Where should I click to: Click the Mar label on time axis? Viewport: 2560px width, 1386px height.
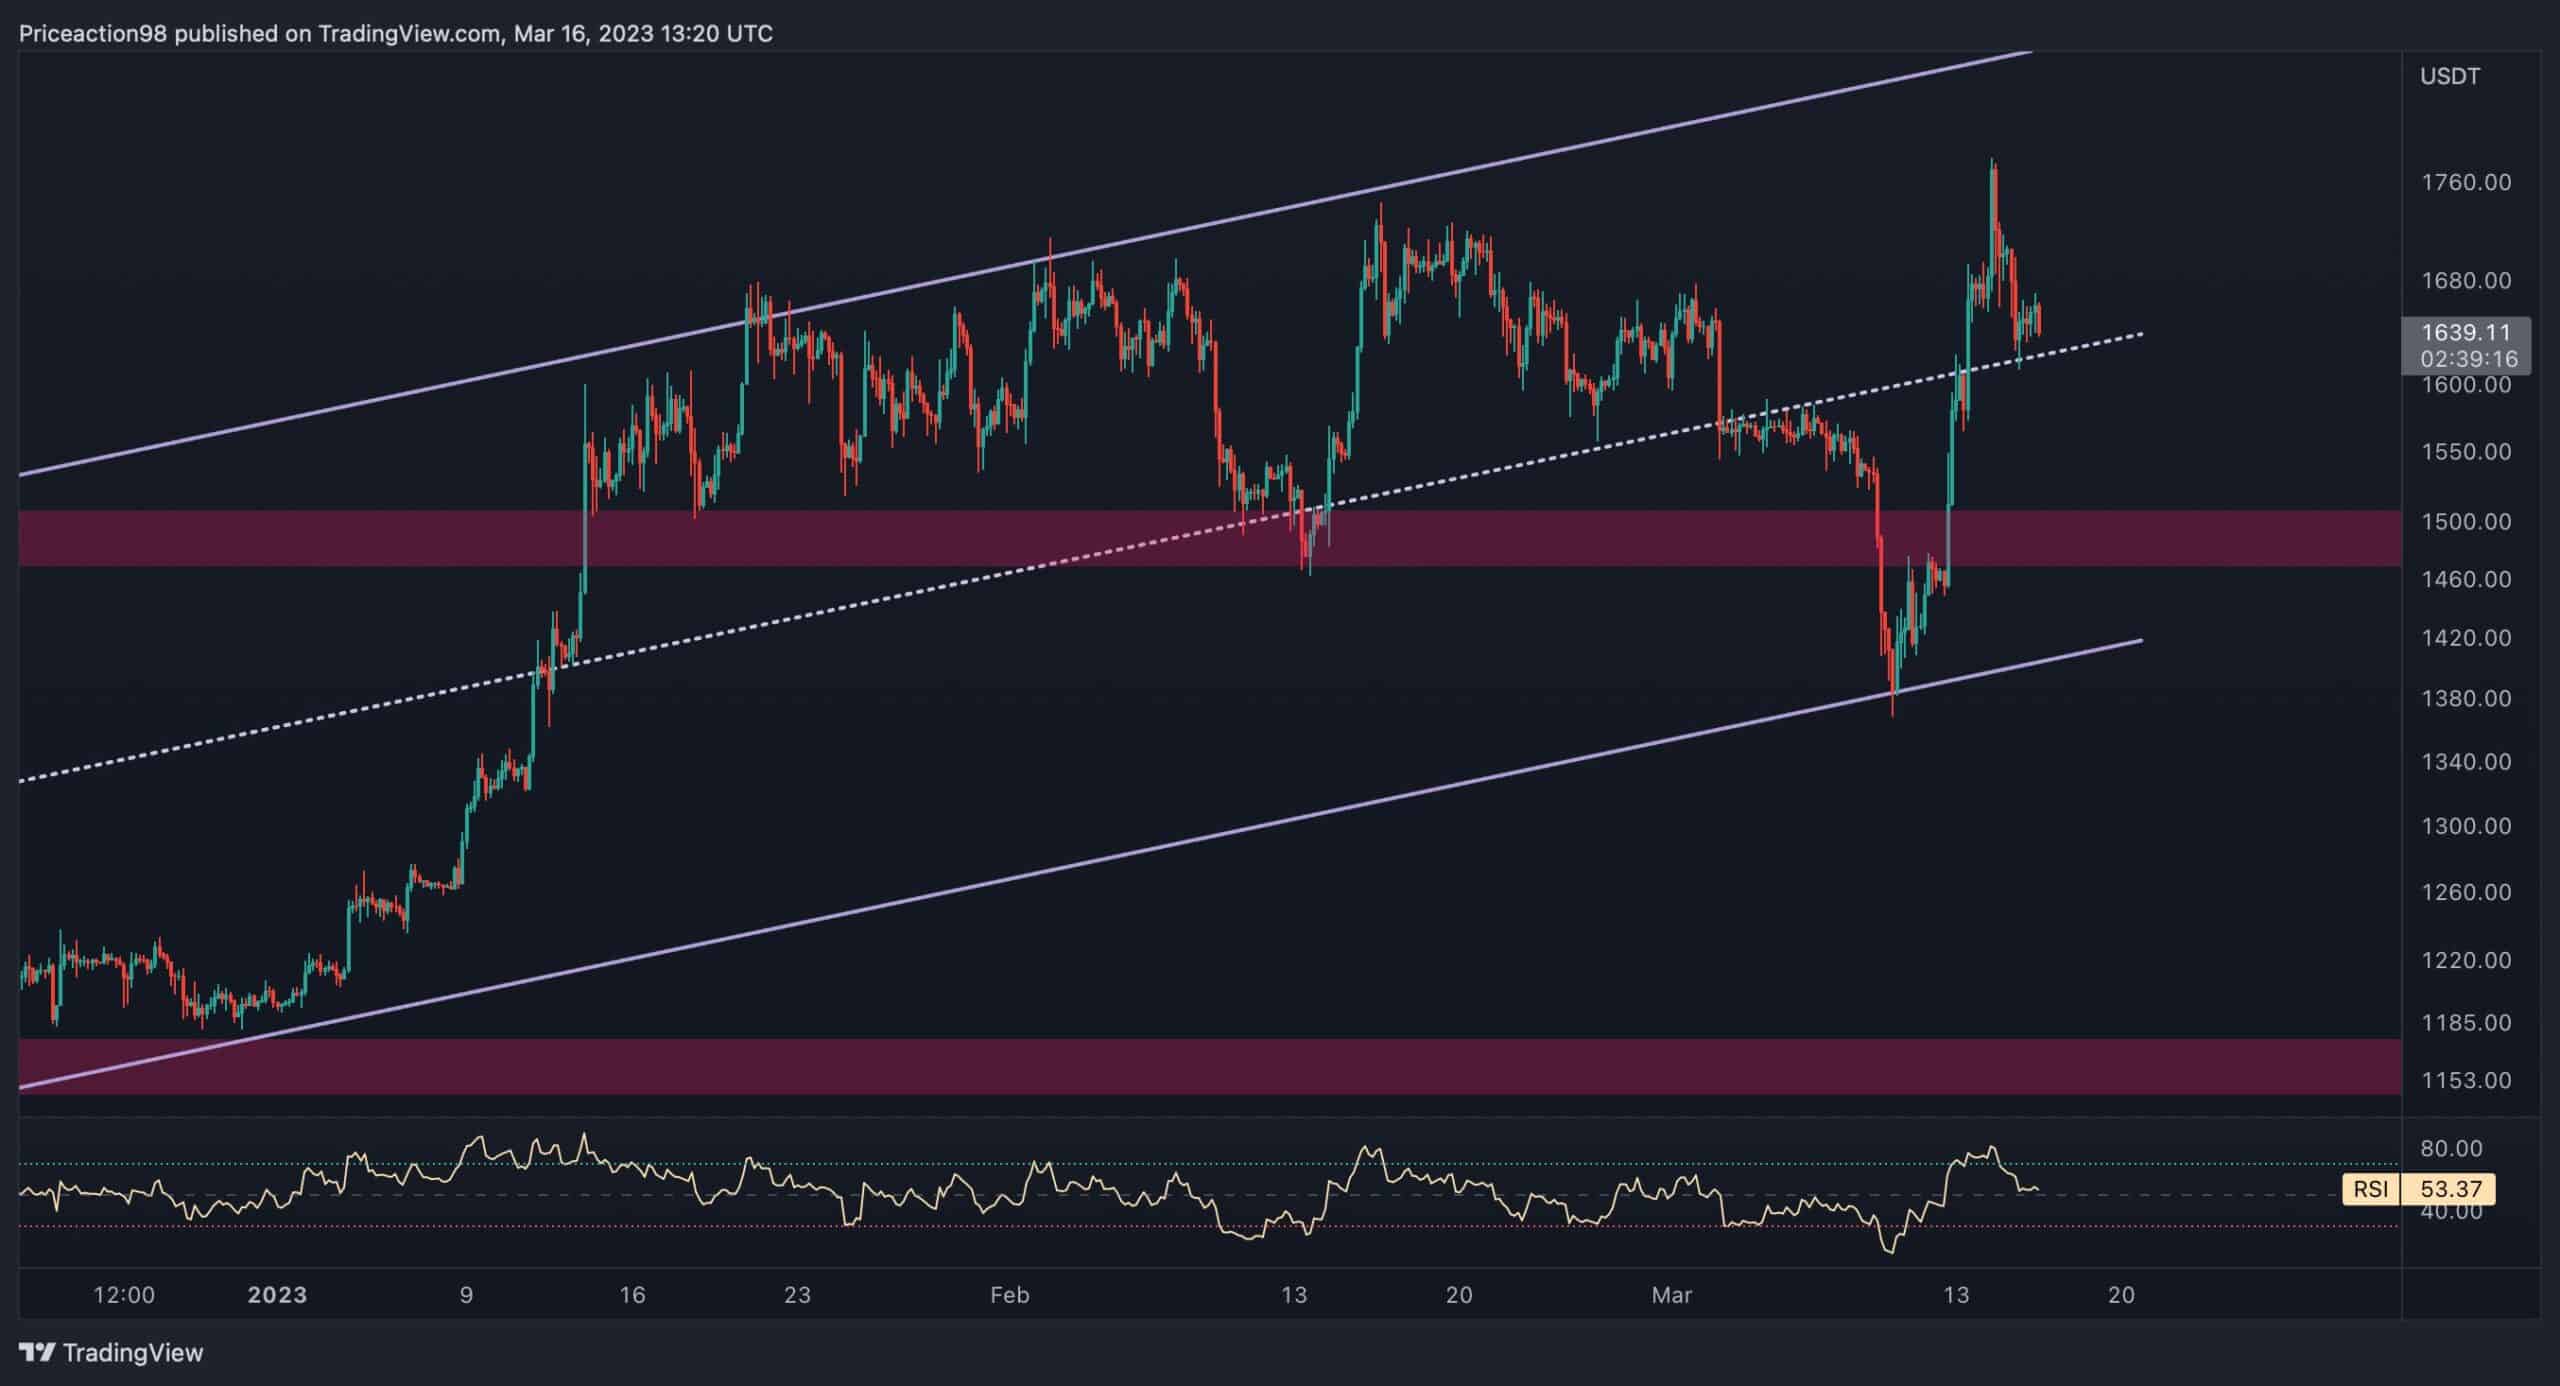coord(1671,1295)
